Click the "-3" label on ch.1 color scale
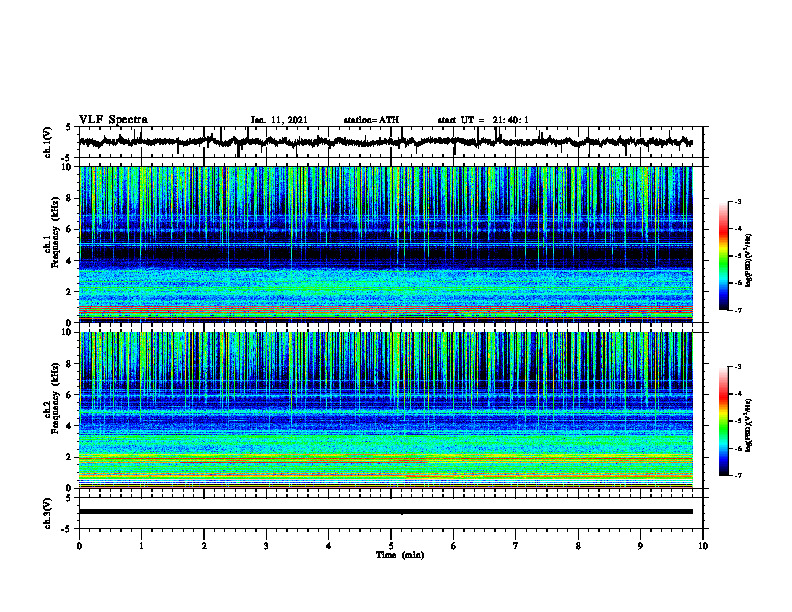The width and height of the screenshot is (792, 612). [x=737, y=201]
